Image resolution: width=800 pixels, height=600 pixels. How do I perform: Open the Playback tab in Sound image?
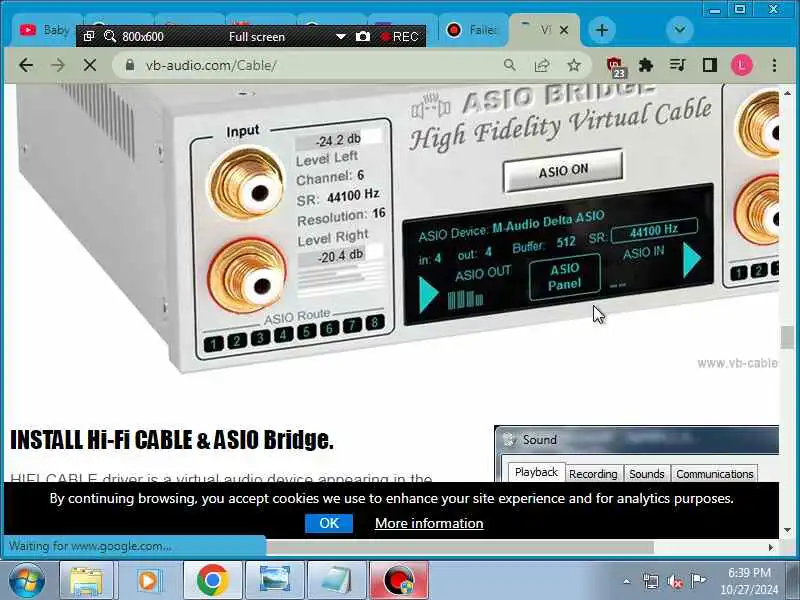[536, 473]
